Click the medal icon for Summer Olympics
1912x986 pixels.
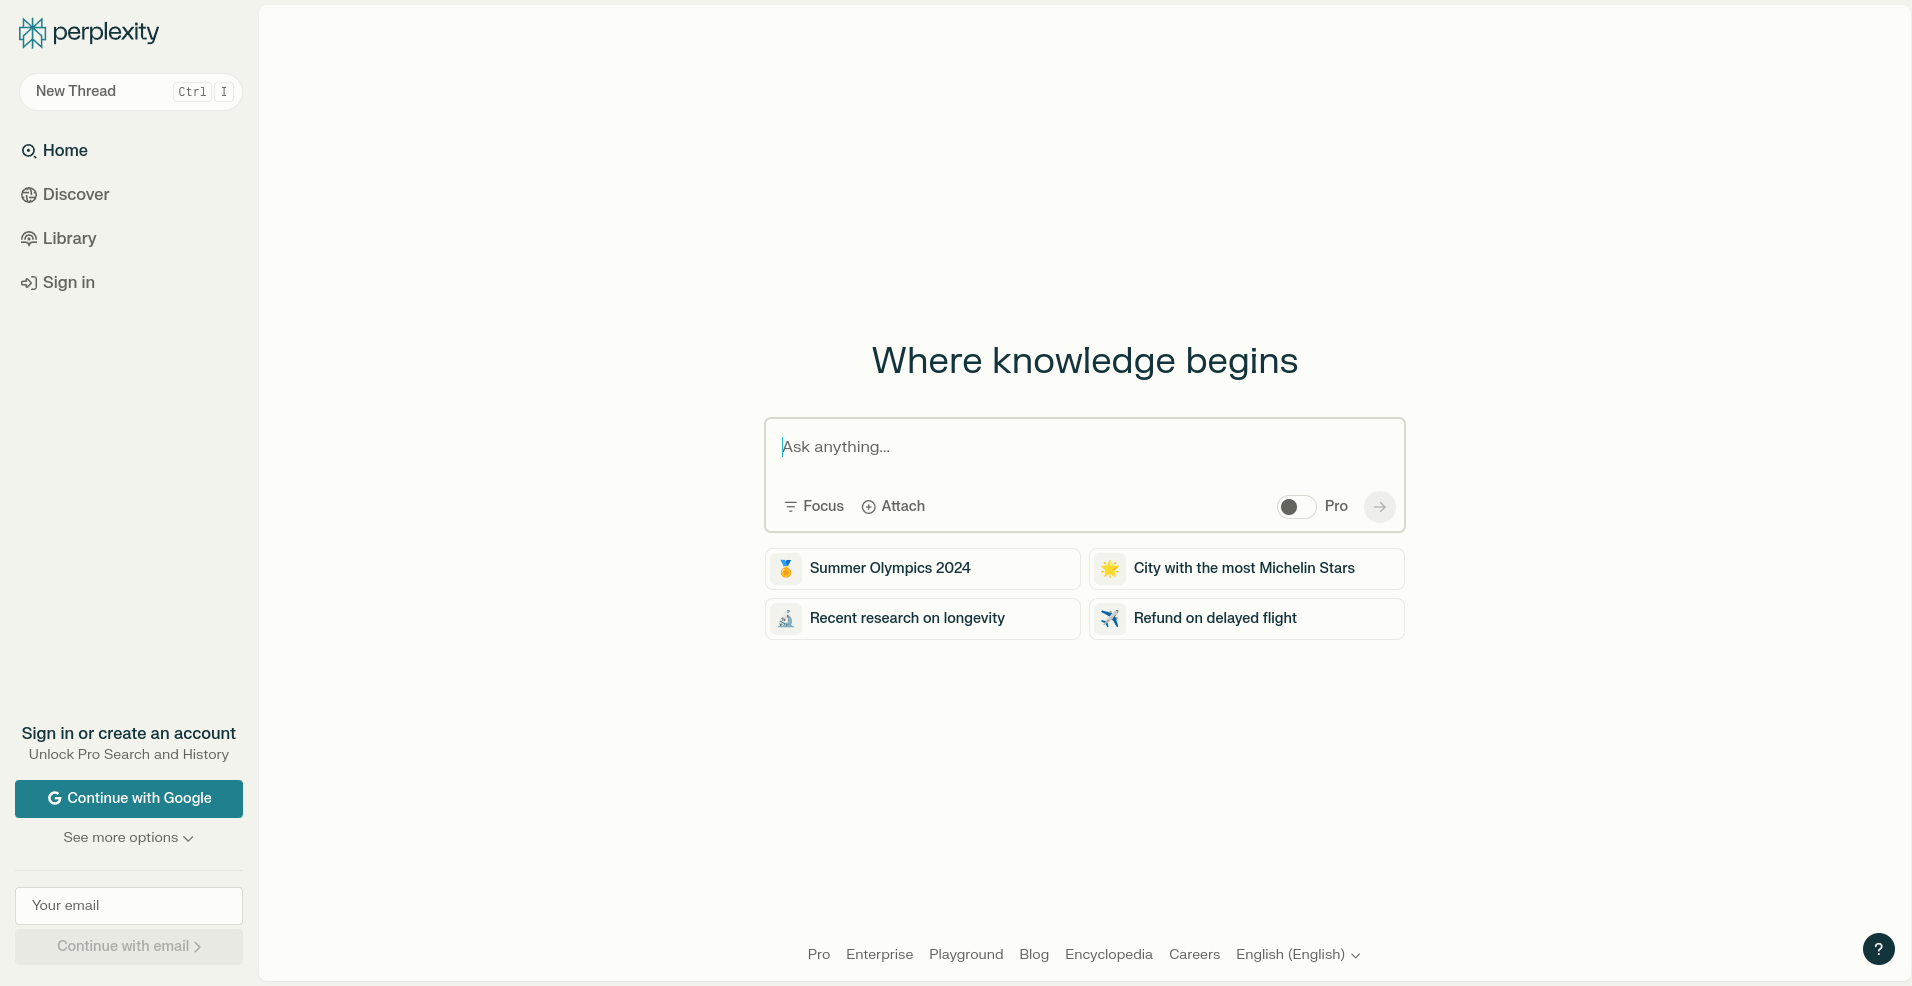pos(786,569)
